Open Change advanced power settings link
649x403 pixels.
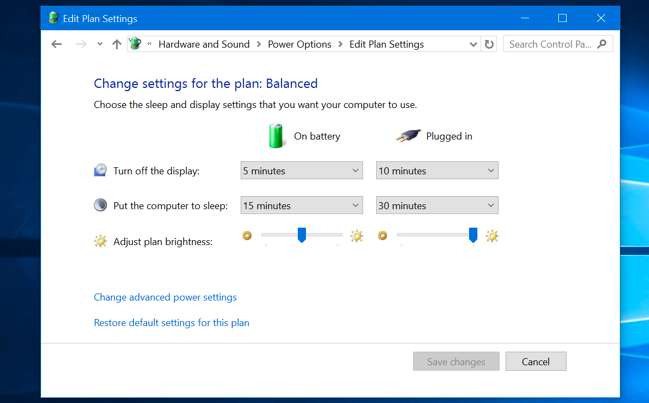pyautogui.click(x=165, y=297)
